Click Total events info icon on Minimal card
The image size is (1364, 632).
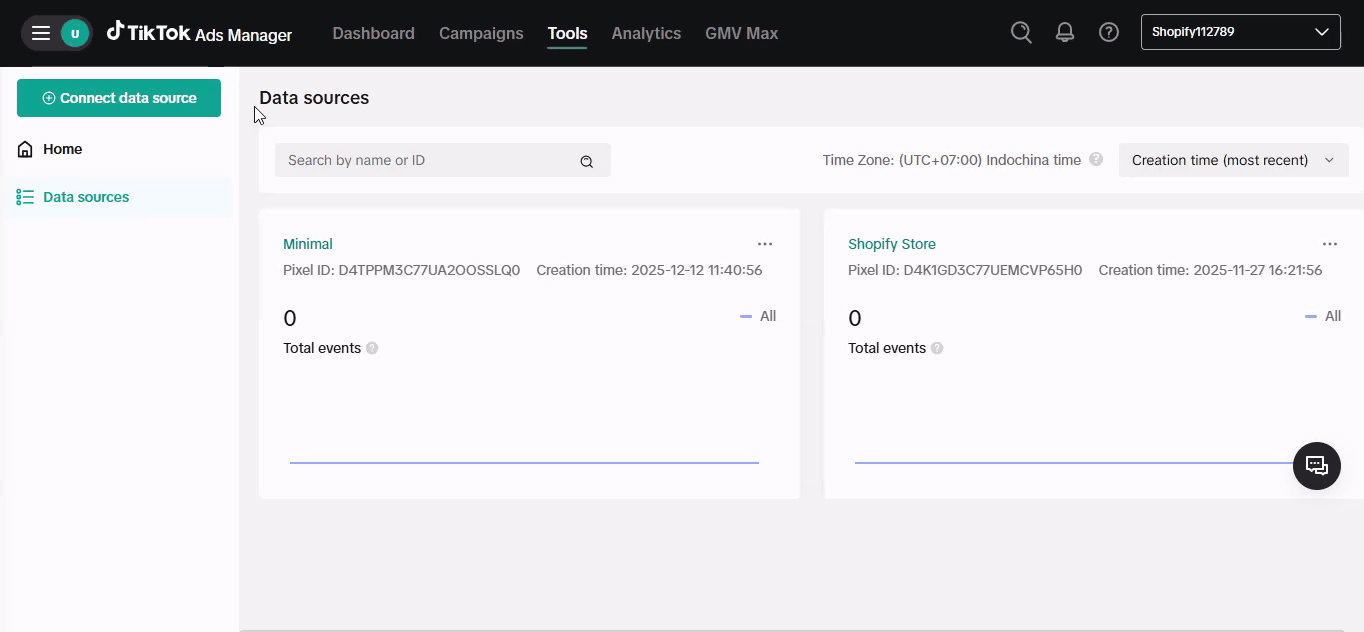click(372, 348)
